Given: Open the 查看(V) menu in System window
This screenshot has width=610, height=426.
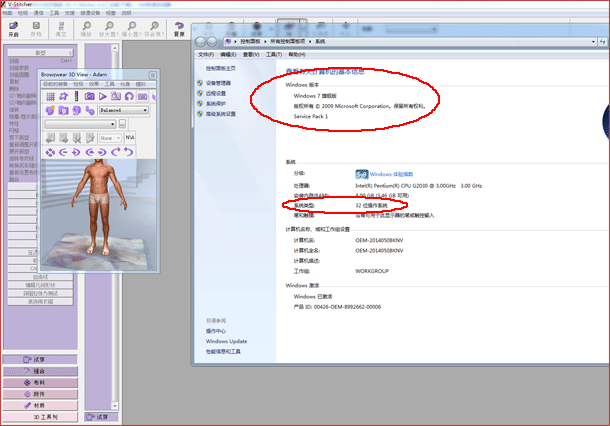Looking at the screenshot, I should click(251, 54).
